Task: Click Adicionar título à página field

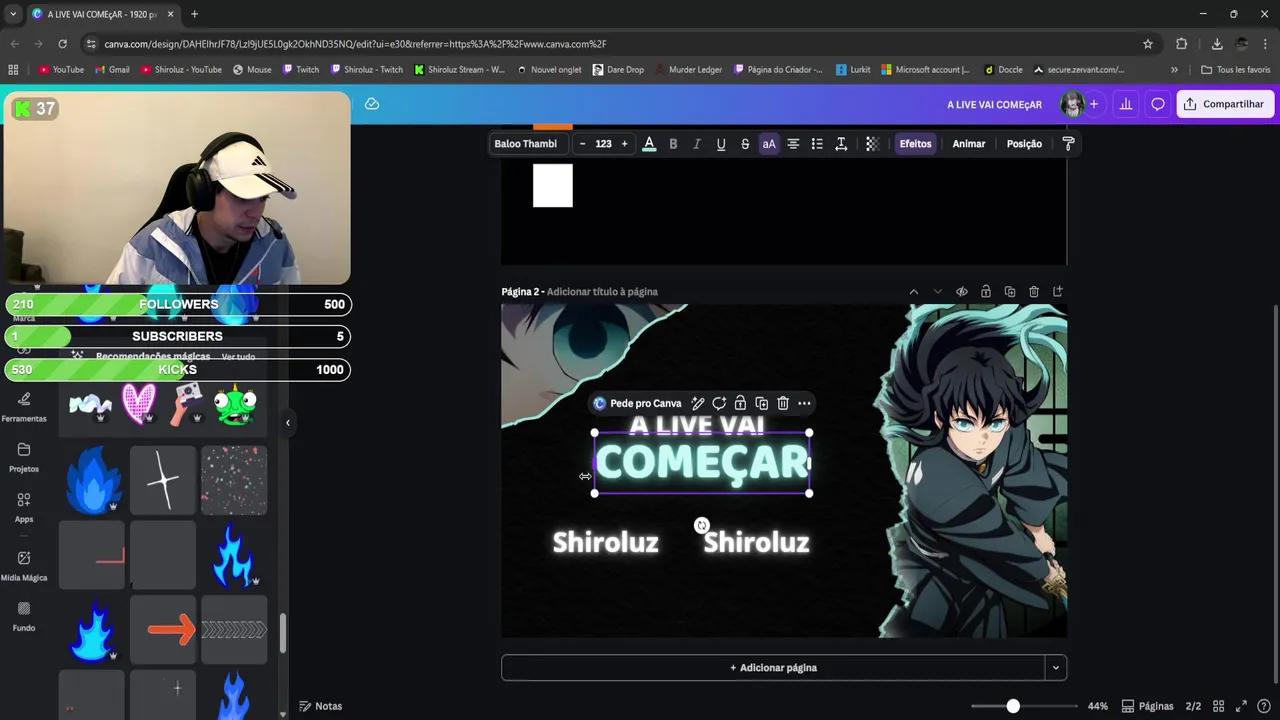Action: 602,292
